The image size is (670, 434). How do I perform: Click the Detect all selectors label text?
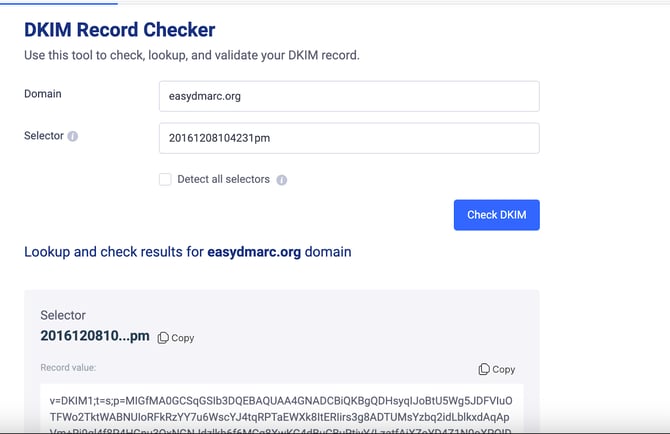tap(223, 179)
